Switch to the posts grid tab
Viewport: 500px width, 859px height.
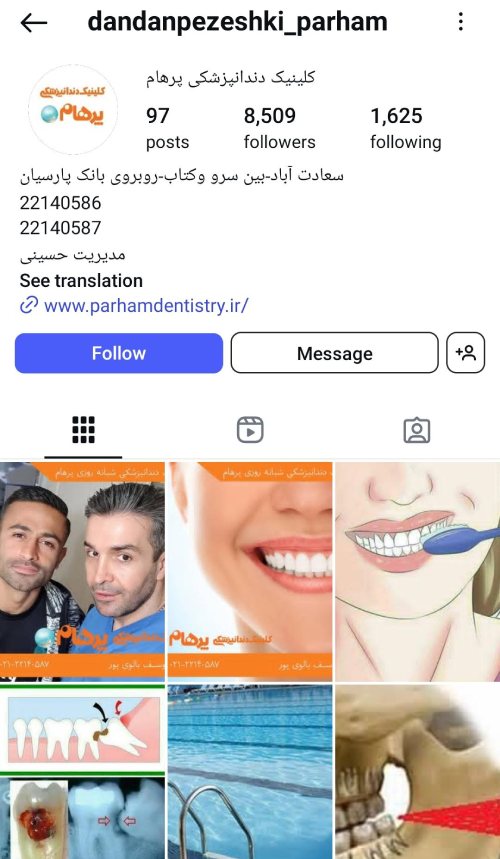(x=83, y=430)
